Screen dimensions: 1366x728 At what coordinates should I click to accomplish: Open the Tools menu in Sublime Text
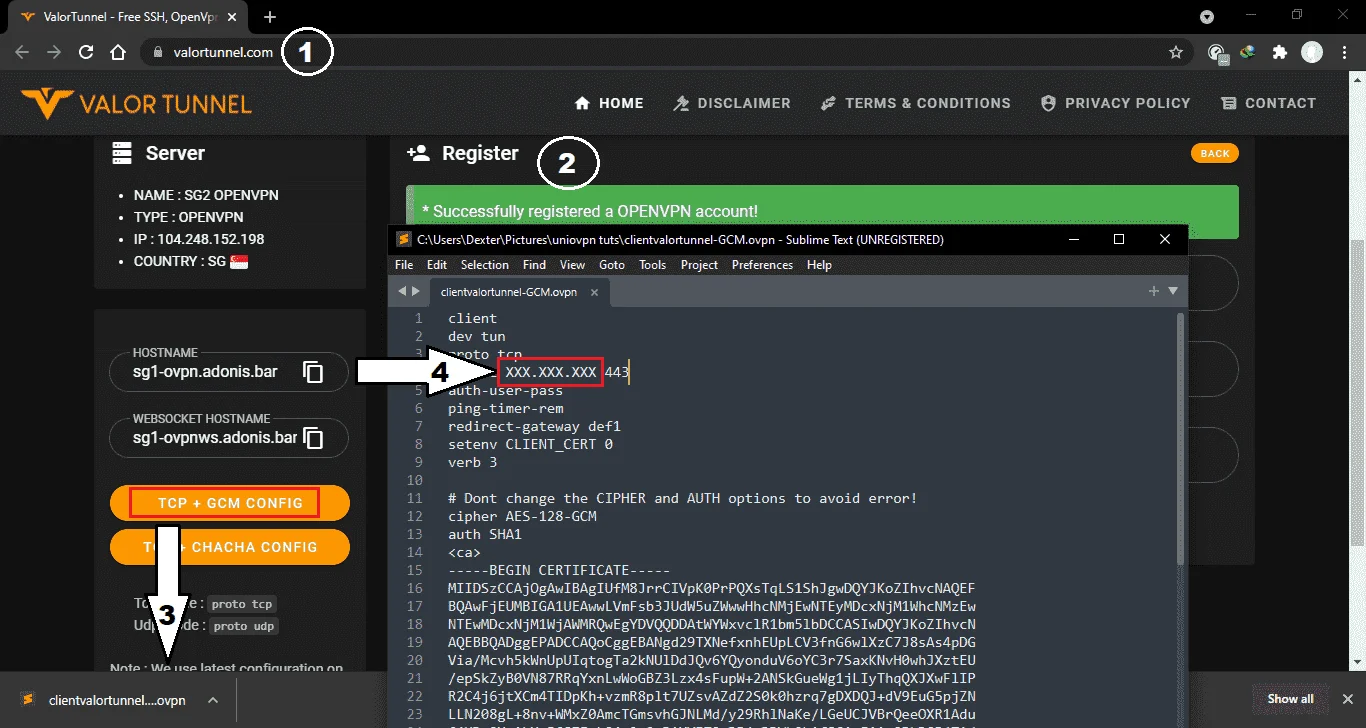coord(653,265)
